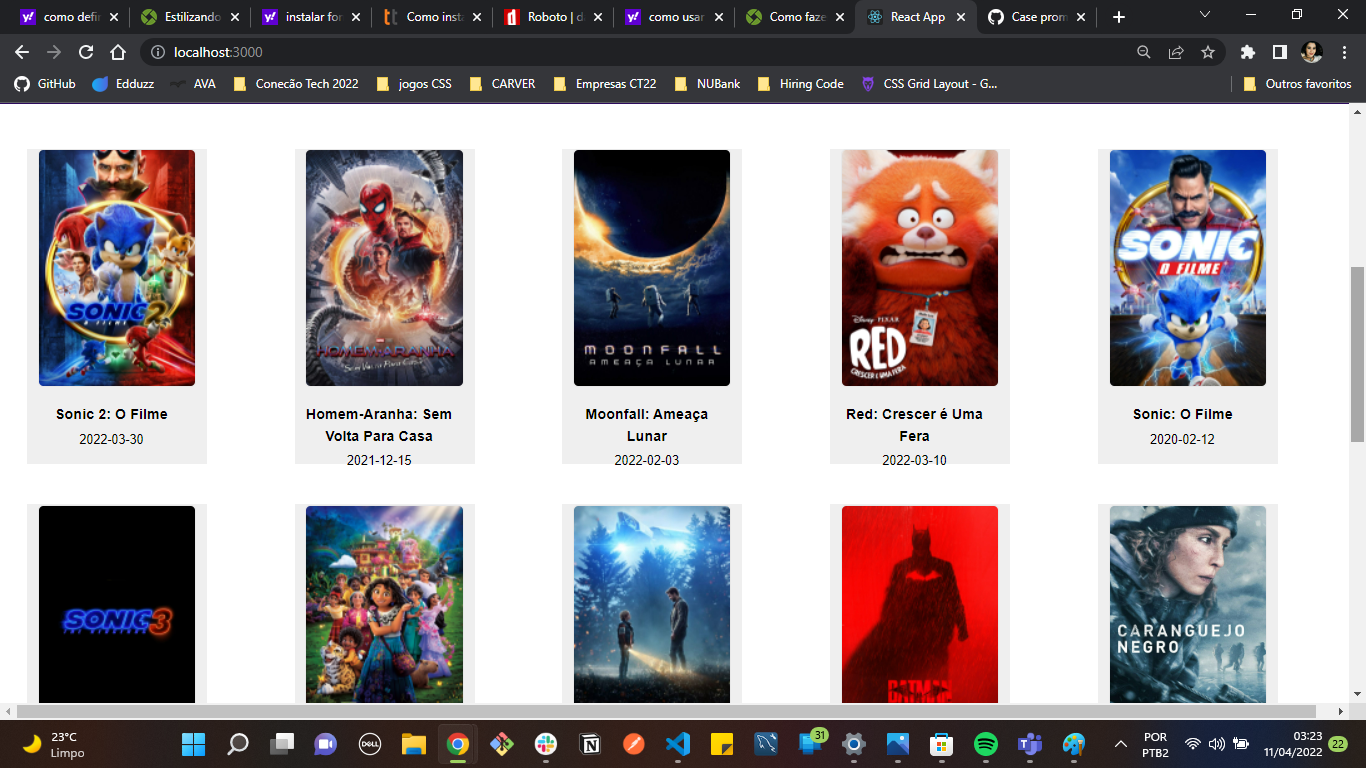The width and height of the screenshot is (1366, 768).
Task: Close the Roboto tab
Action: point(598,17)
